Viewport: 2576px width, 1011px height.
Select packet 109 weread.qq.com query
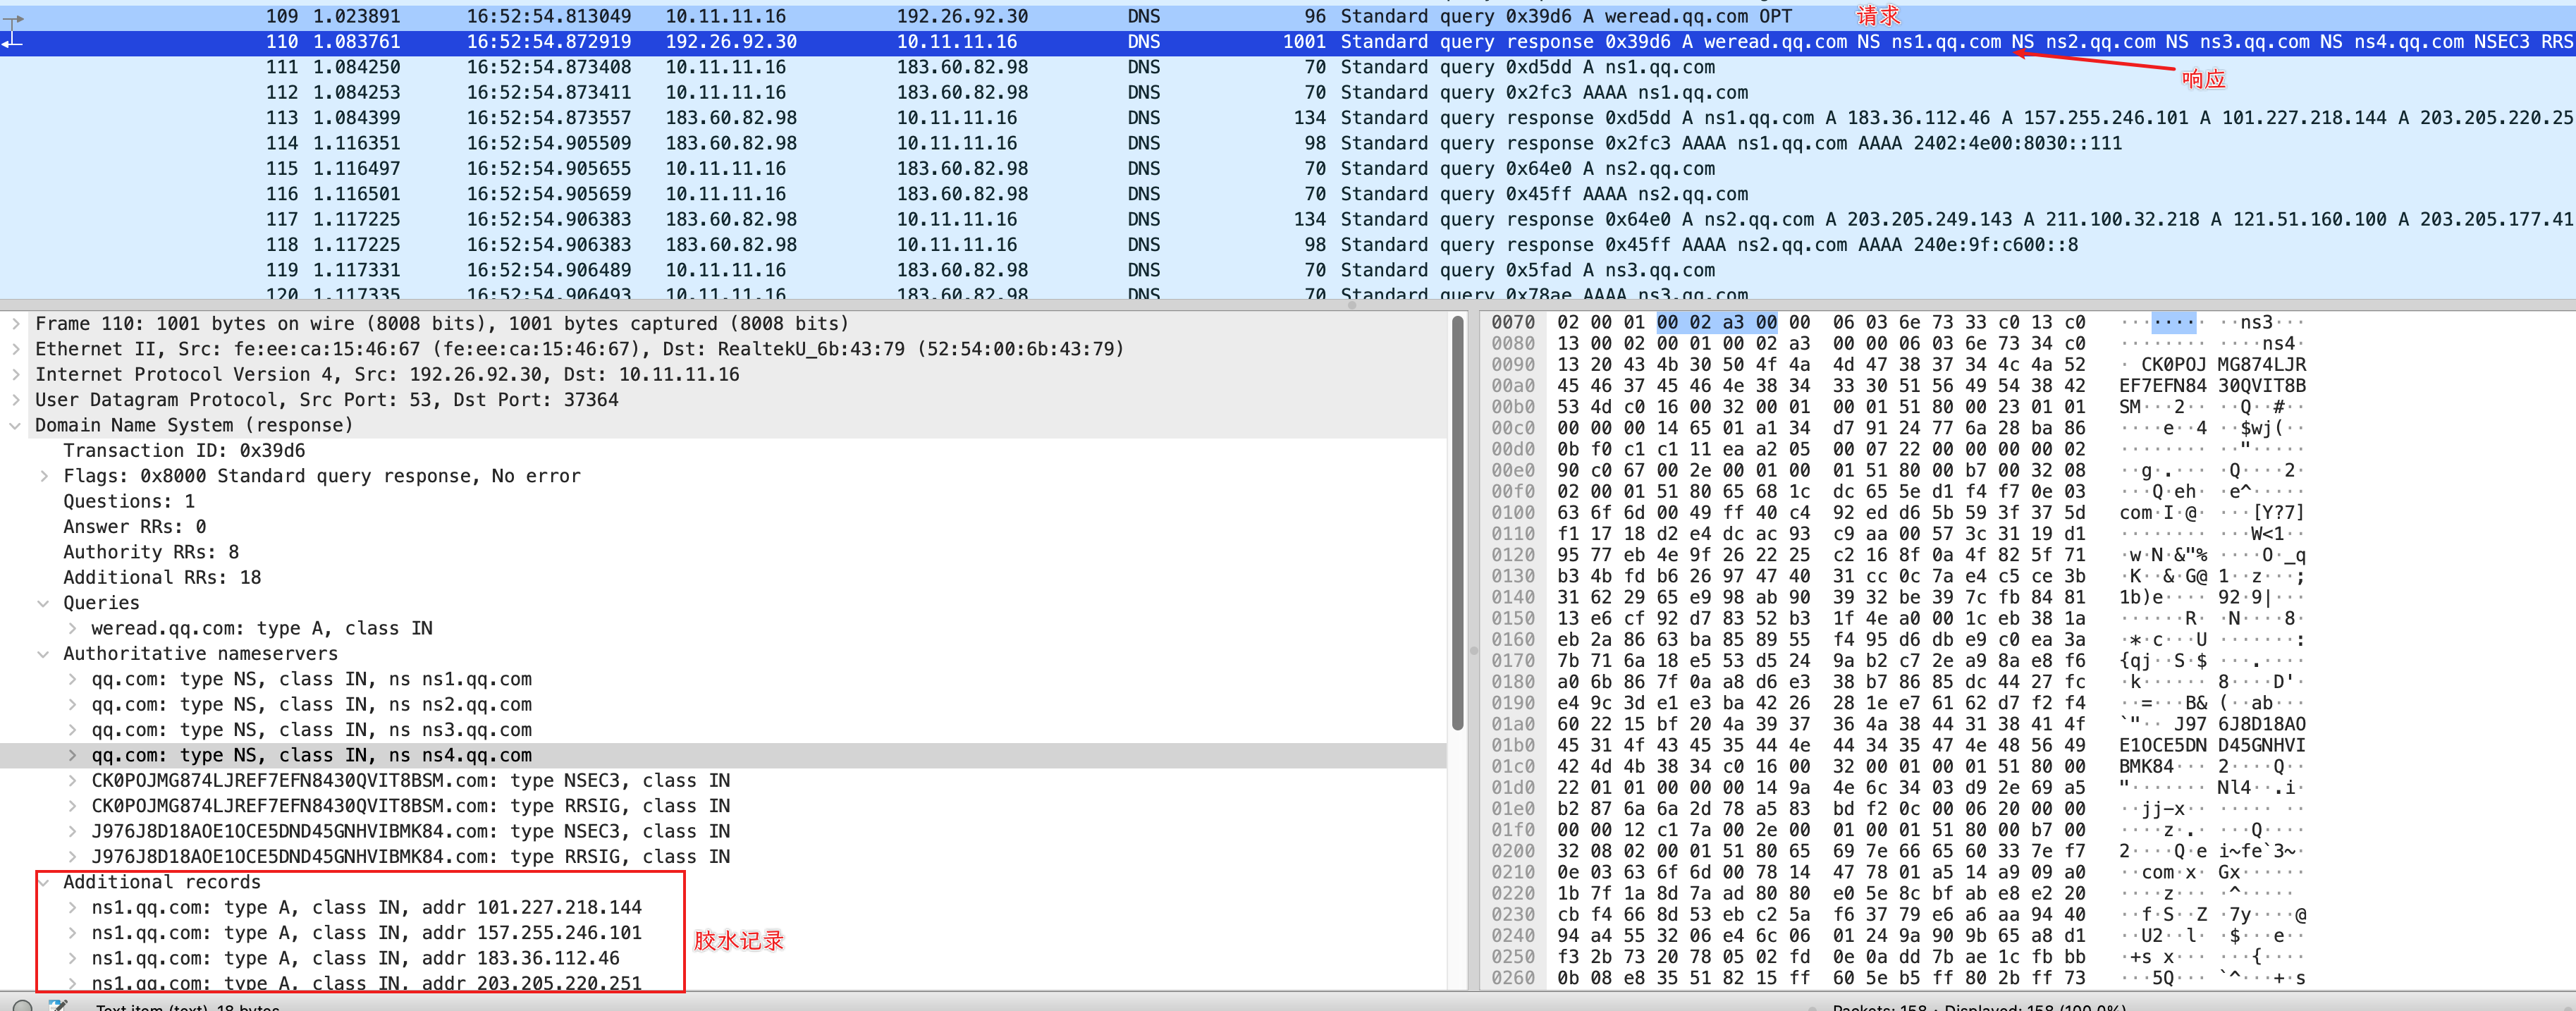(1288, 16)
